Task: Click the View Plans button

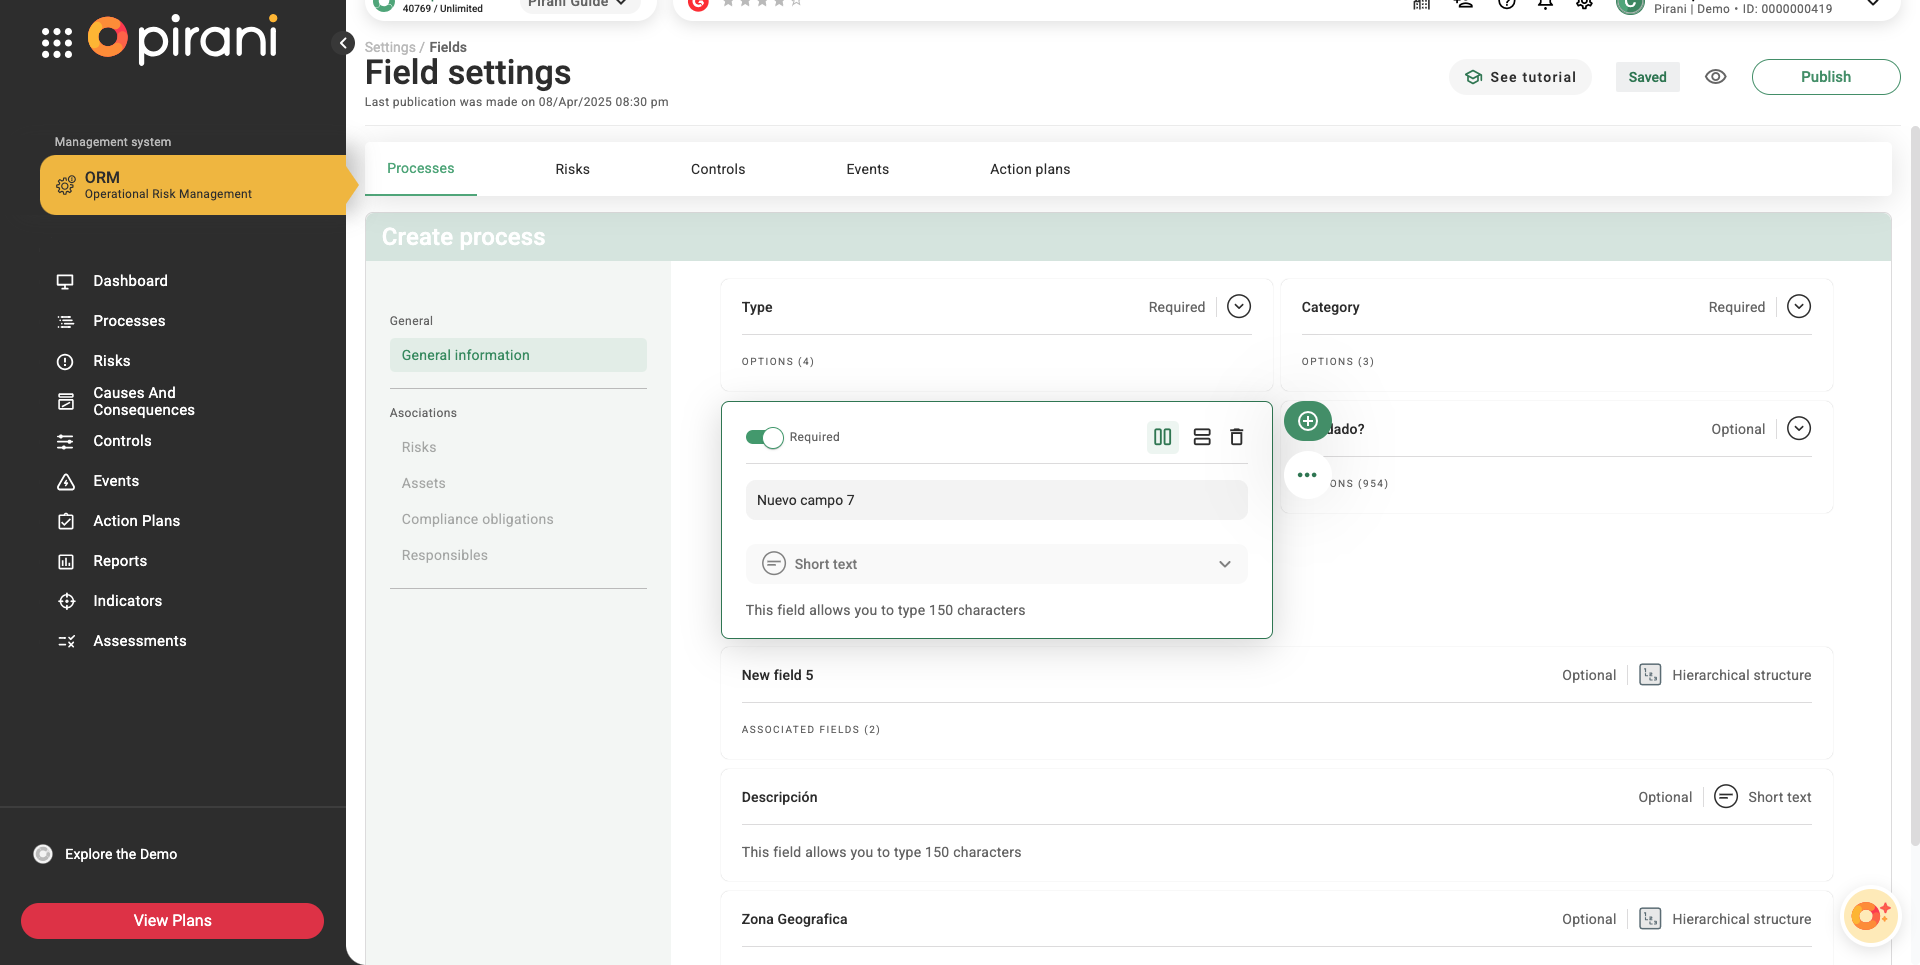Action: click(172, 921)
